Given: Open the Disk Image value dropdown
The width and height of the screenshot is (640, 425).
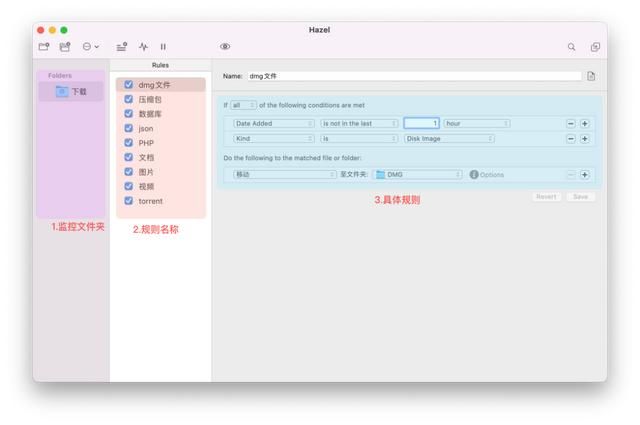Looking at the screenshot, I should point(449,139).
